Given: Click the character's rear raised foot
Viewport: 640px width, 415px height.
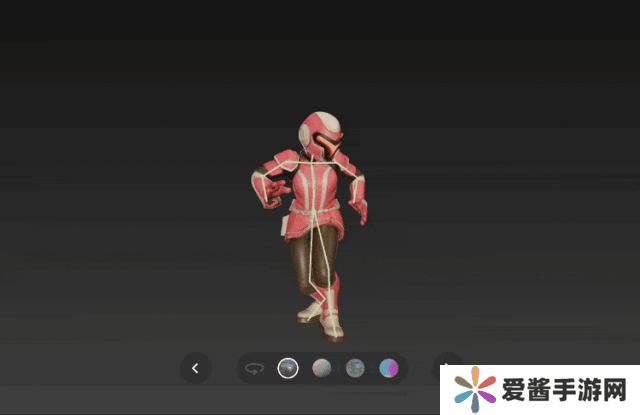Looking at the screenshot, I should click(309, 314).
